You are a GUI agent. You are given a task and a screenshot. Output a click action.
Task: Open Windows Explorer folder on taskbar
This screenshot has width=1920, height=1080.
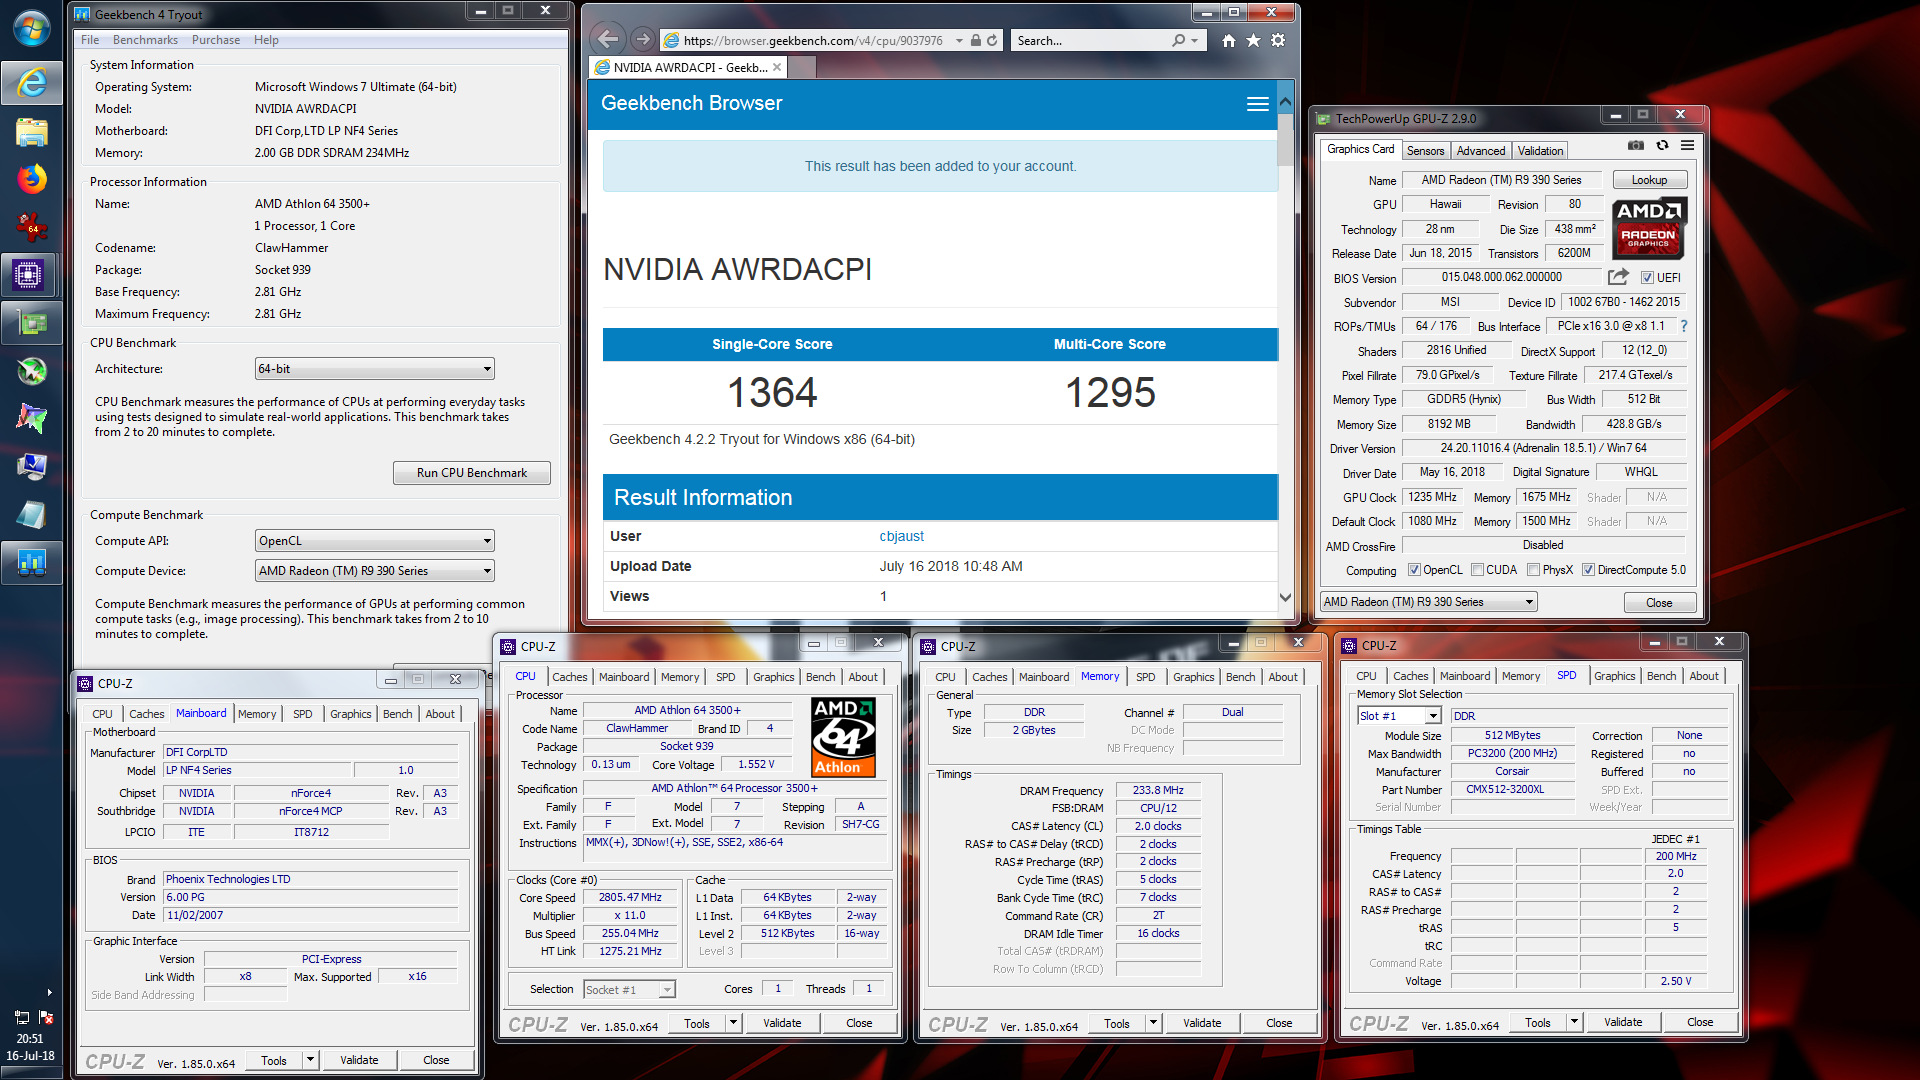[x=32, y=132]
